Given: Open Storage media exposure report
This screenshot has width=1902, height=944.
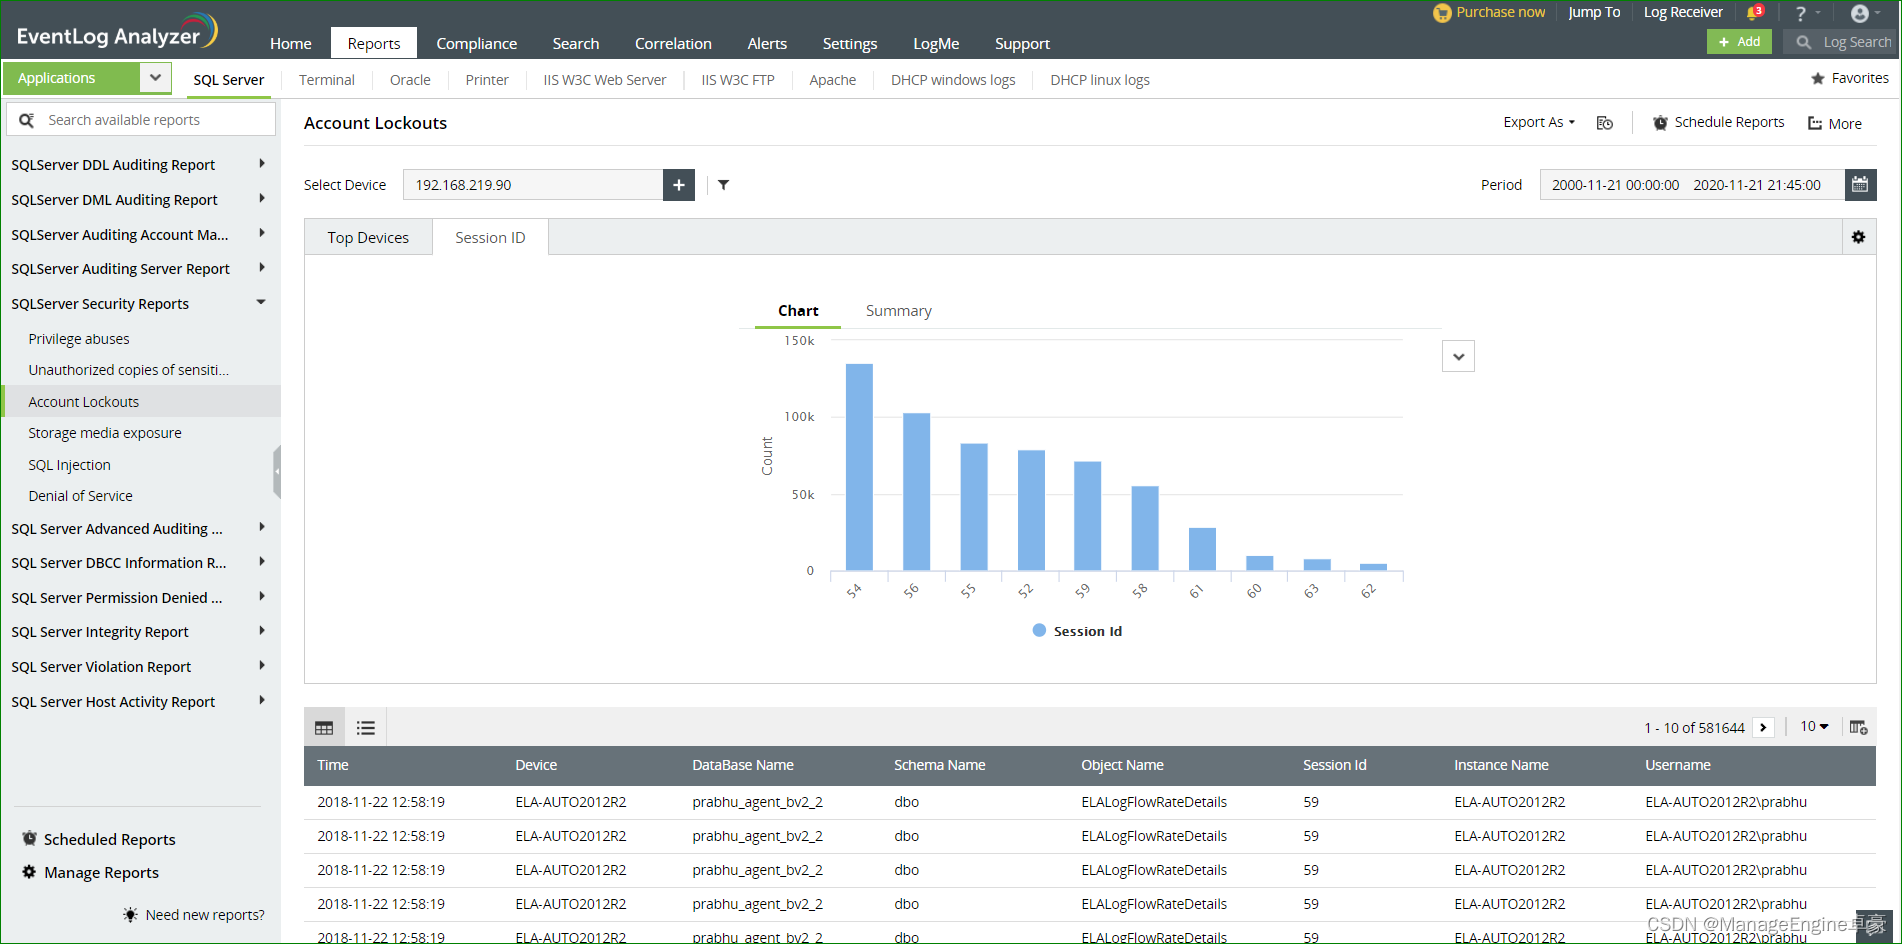Looking at the screenshot, I should point(105,433).
